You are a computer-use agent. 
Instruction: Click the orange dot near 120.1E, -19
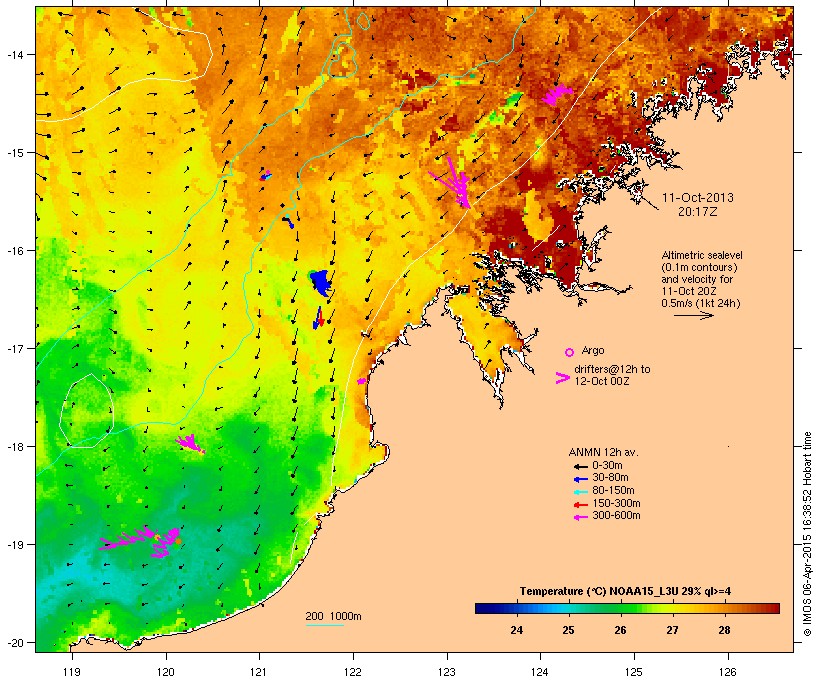click(x=178, y=541)
